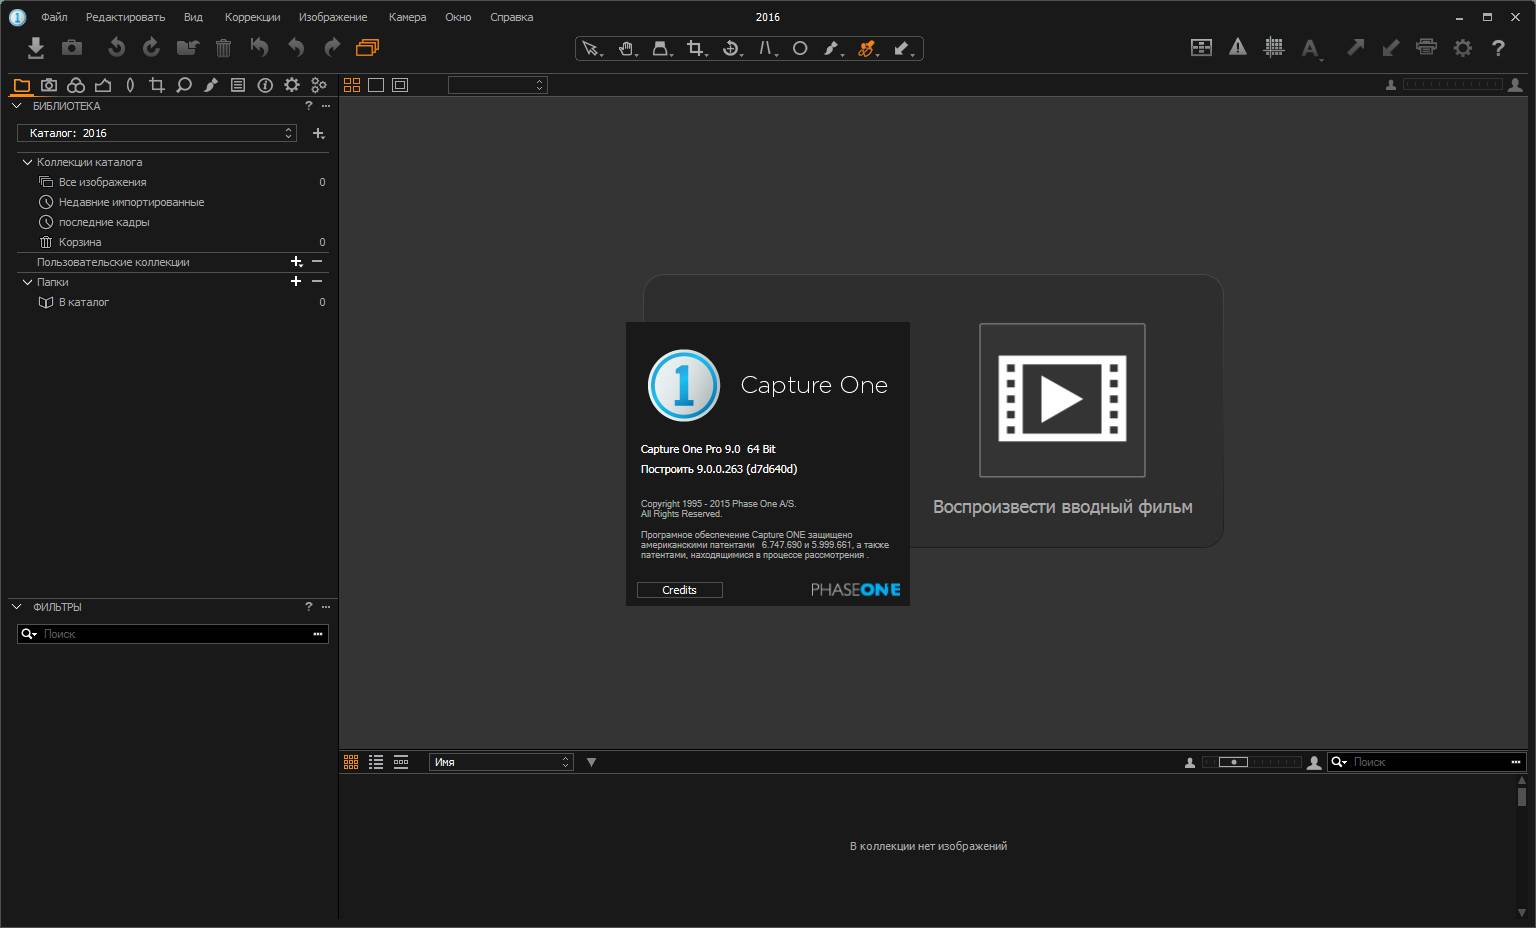
Task: Collapse the Папки section
Action: coord(27,282)
